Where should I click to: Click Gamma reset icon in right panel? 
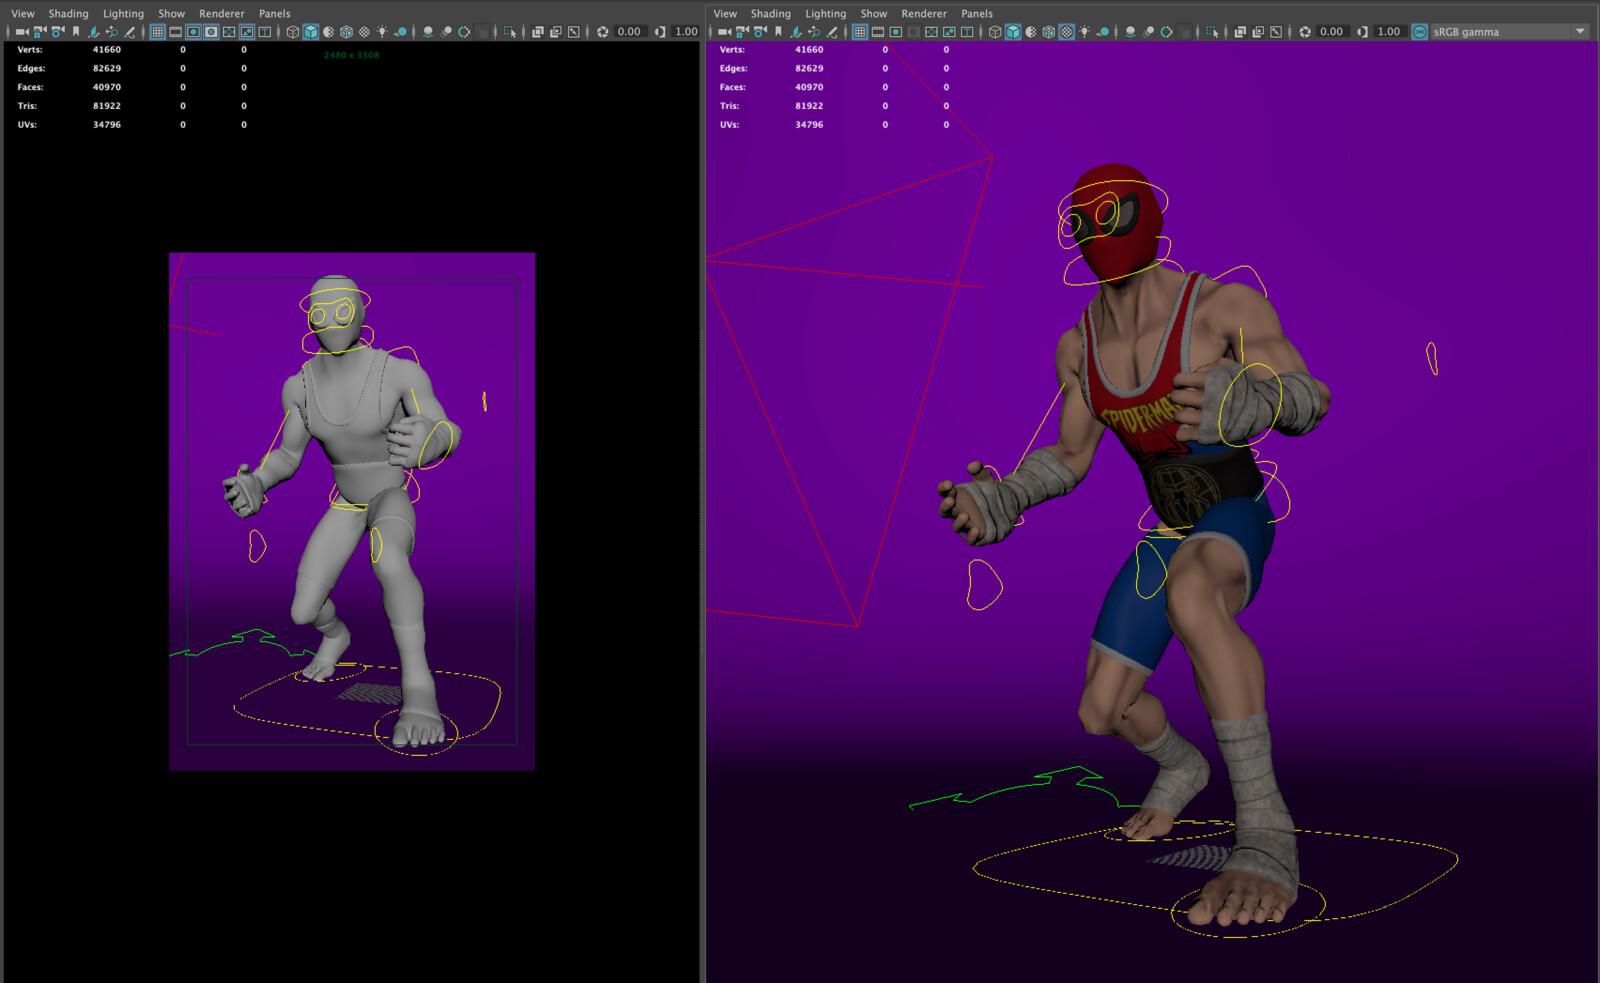1362,32
